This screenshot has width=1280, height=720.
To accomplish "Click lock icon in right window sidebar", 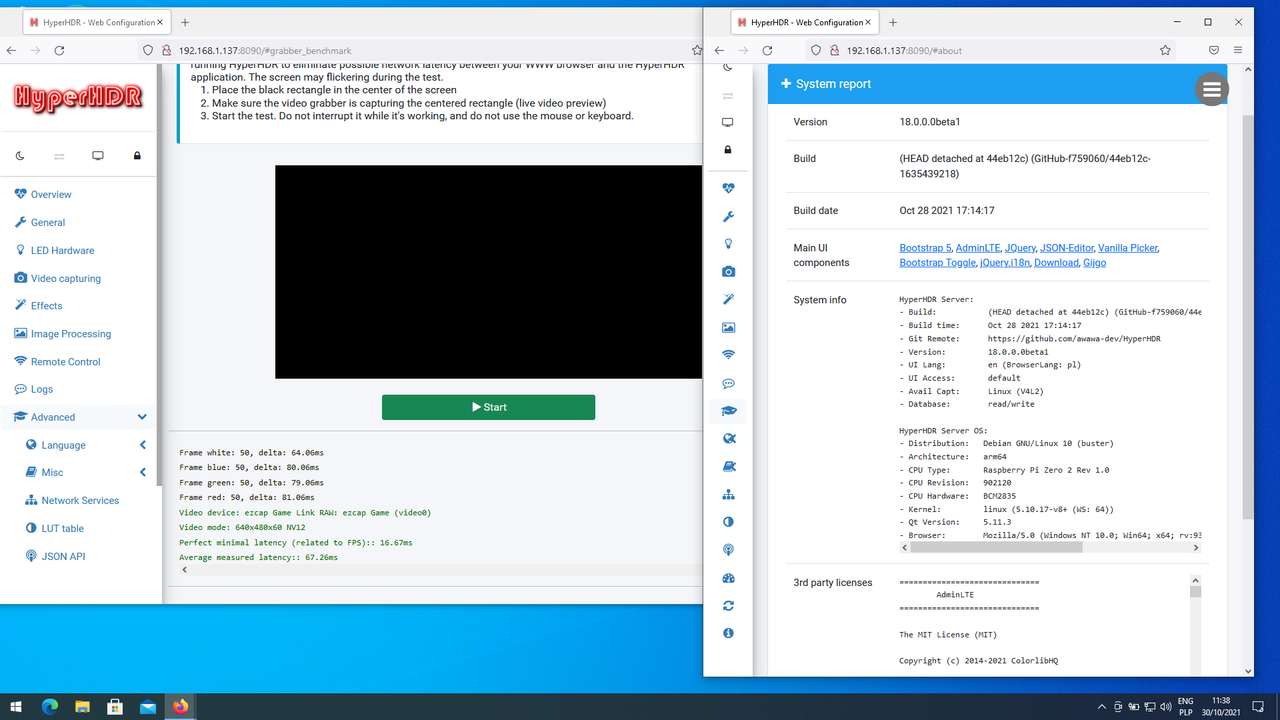I will 728,150.
